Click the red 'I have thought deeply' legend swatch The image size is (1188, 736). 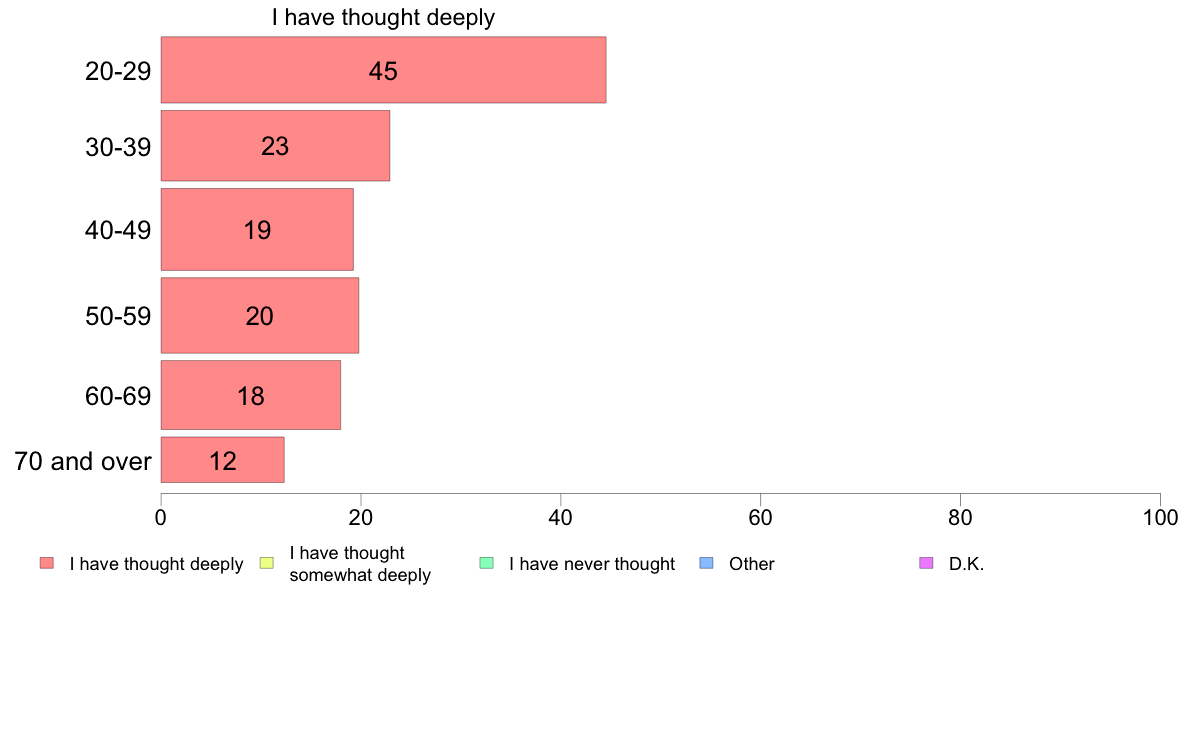click(47, 563)
